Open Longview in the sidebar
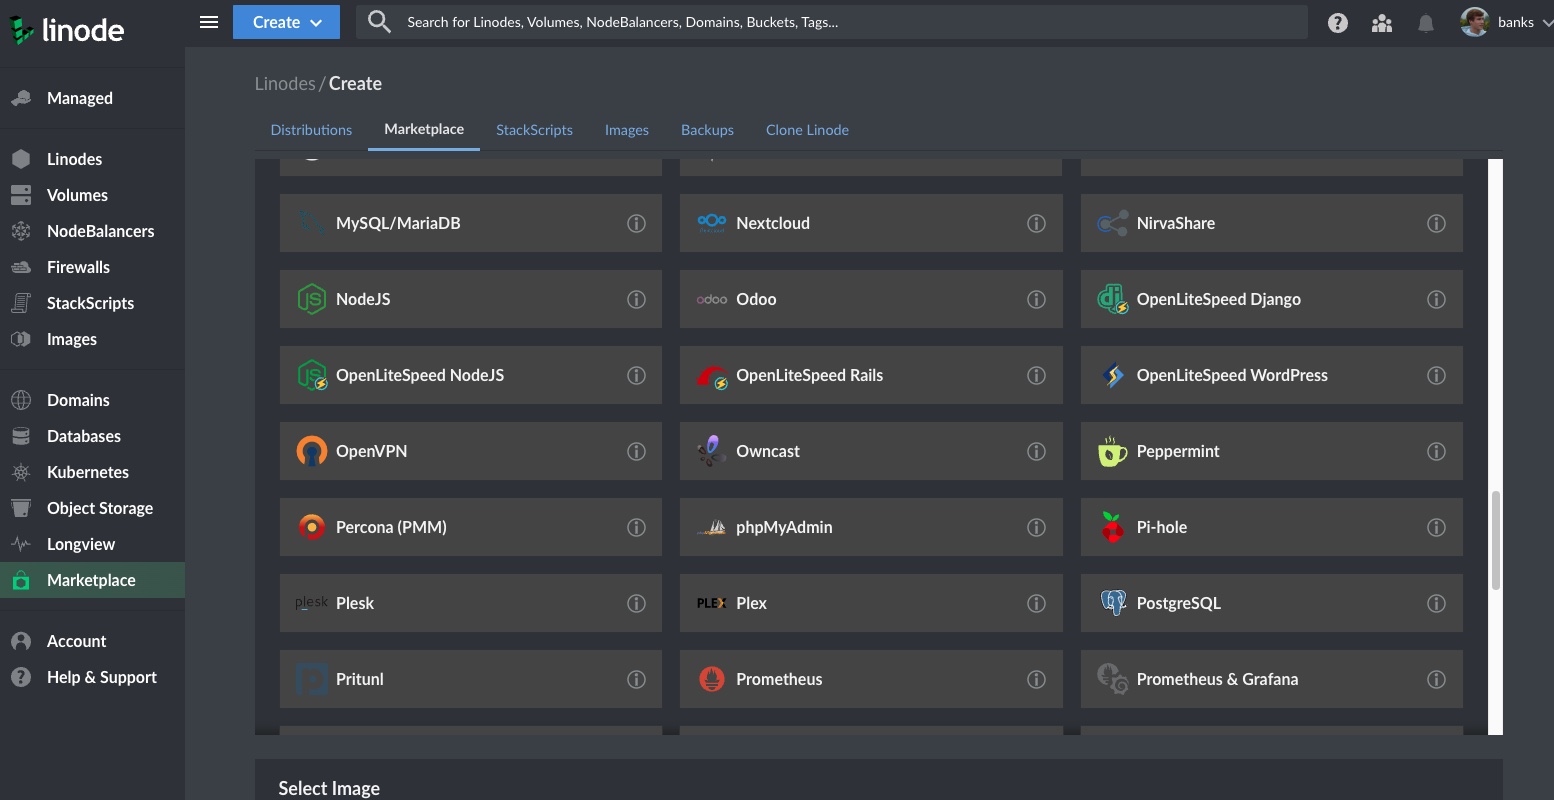Viewport: 1554px width, 800px height. [x=92, y=544]
